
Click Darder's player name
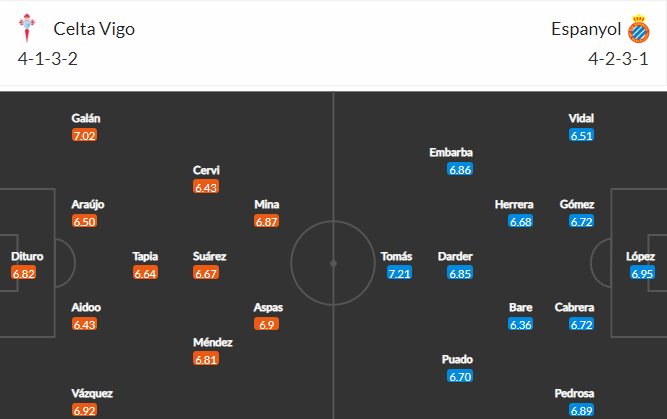455,256
